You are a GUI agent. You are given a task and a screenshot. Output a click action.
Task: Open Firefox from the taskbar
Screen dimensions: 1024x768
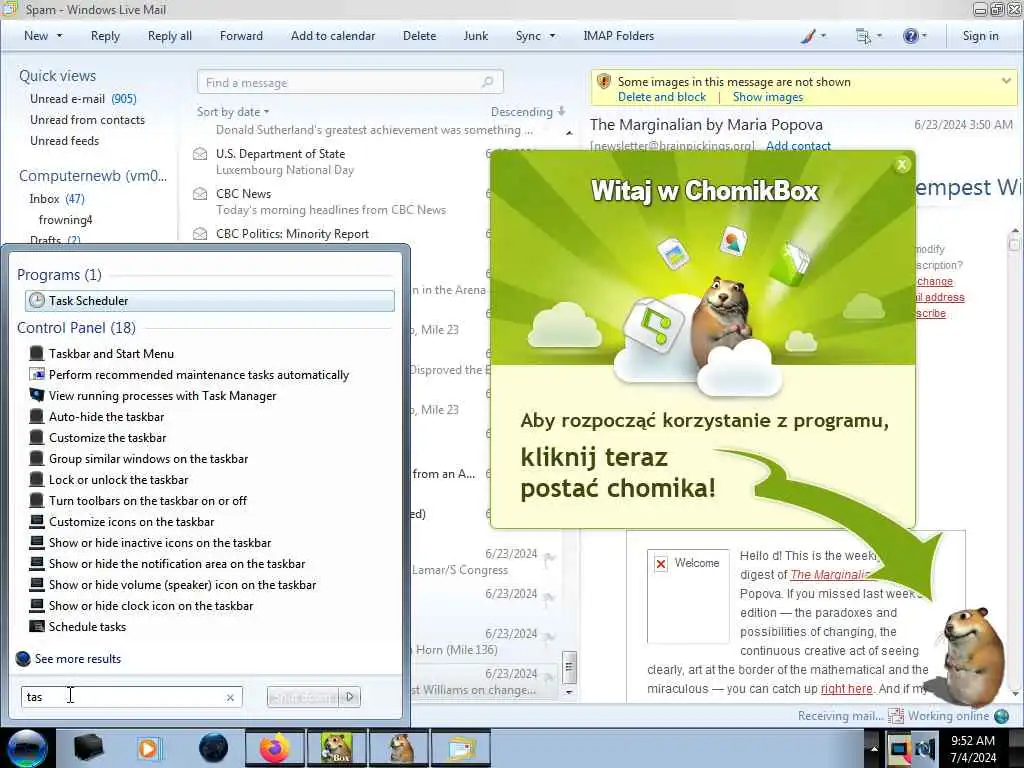(x=275, y=748)
